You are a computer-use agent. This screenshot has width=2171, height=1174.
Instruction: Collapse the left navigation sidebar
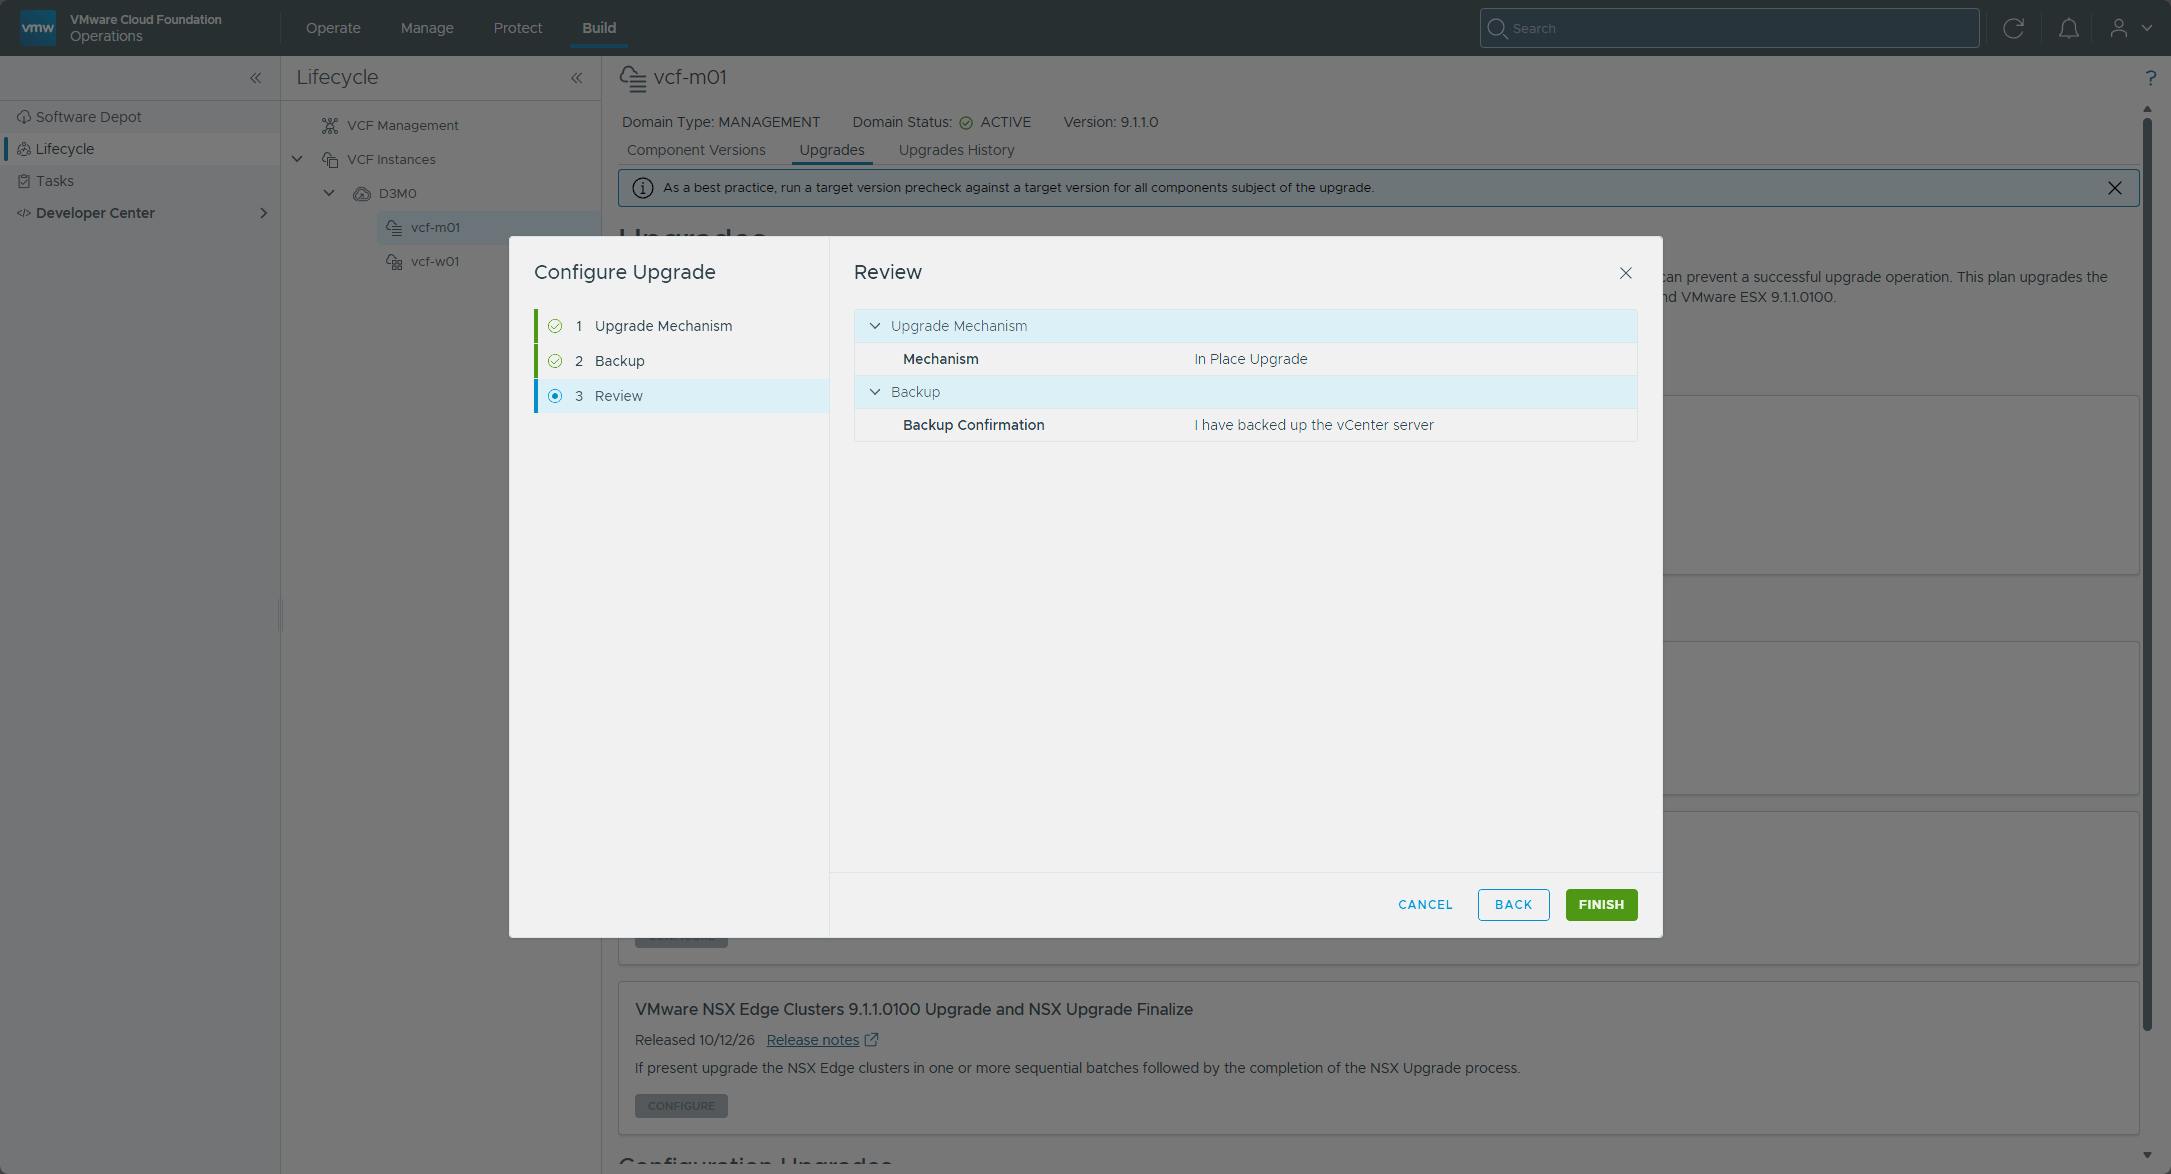click(x=256, y=78)
